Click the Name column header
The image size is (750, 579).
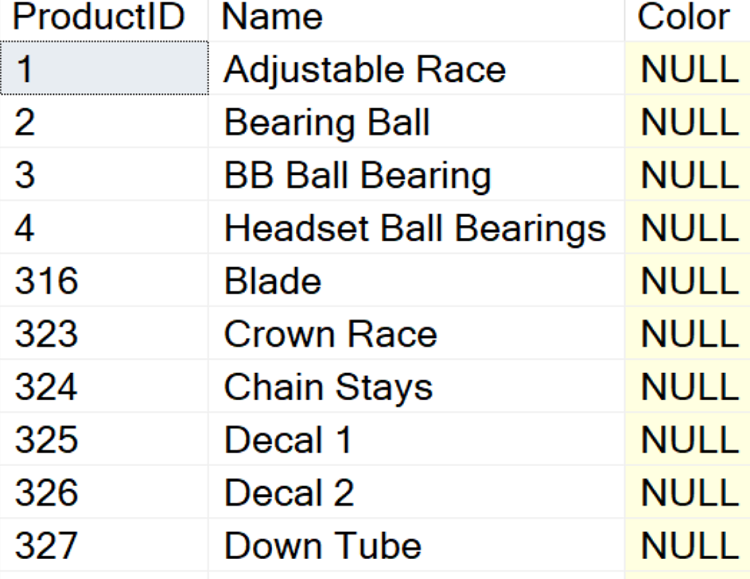417,19
